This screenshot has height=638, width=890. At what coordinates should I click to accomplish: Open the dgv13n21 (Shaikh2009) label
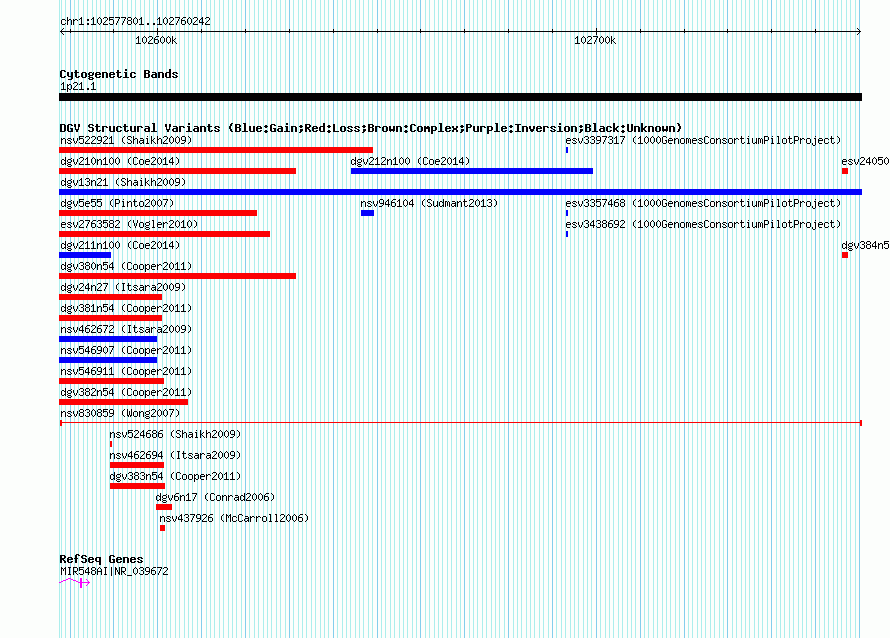pyautogui.click(x=123, y=182)
